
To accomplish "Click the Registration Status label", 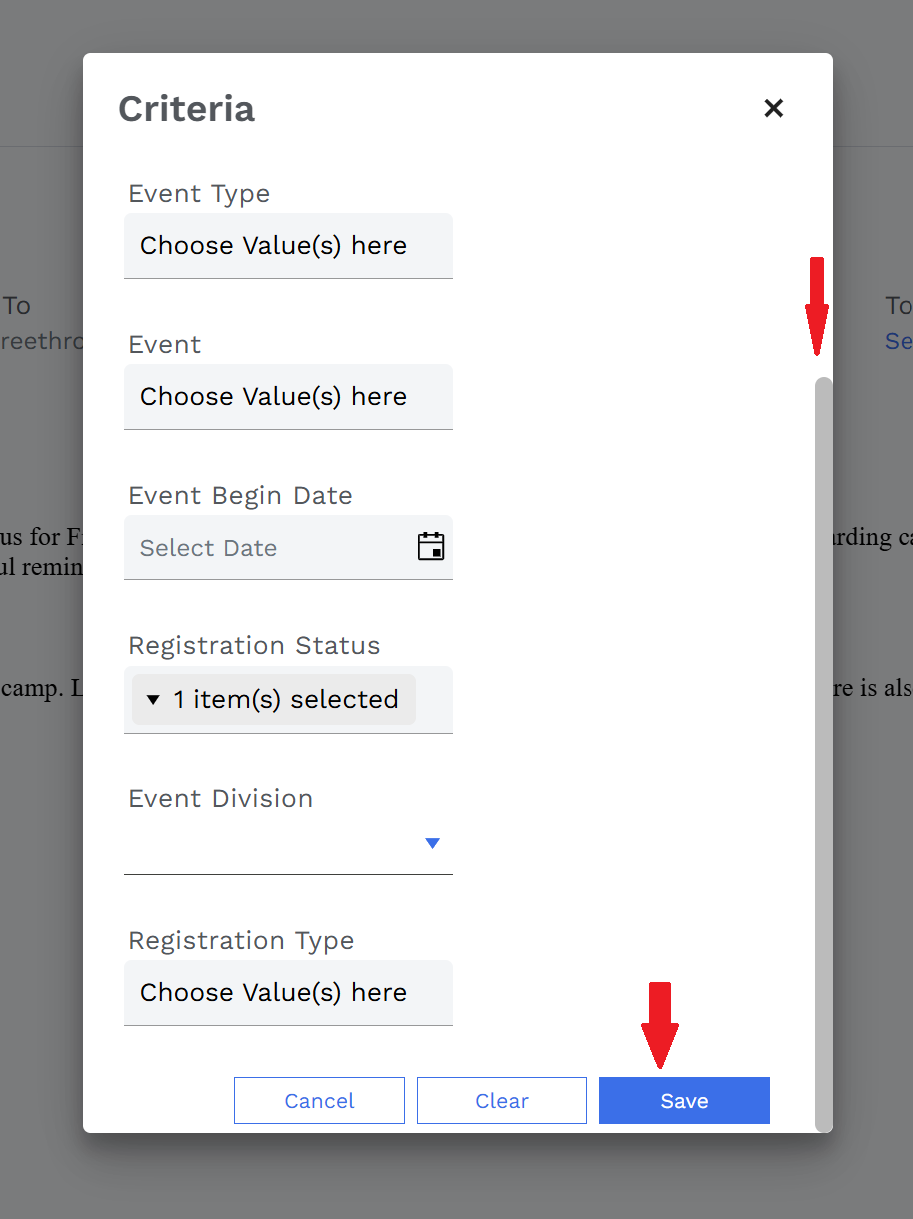I will tap(254, 645).
